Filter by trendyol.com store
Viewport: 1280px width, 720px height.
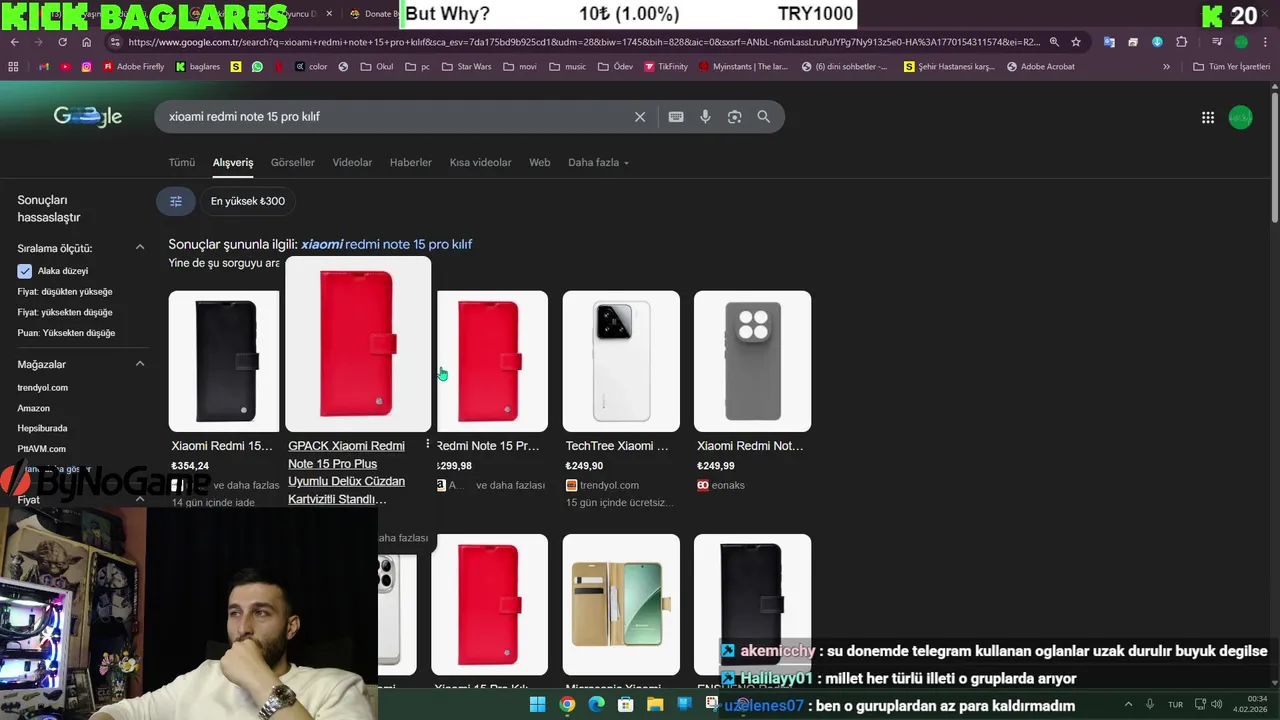coord(43,387)
